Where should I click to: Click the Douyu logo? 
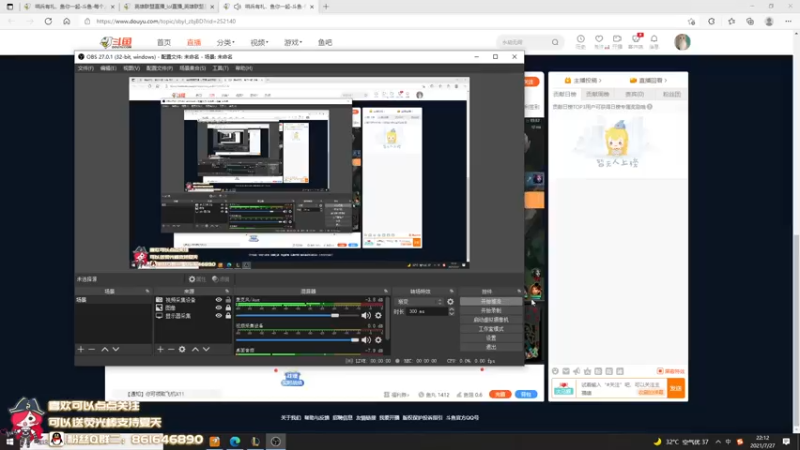click(116, 42)
